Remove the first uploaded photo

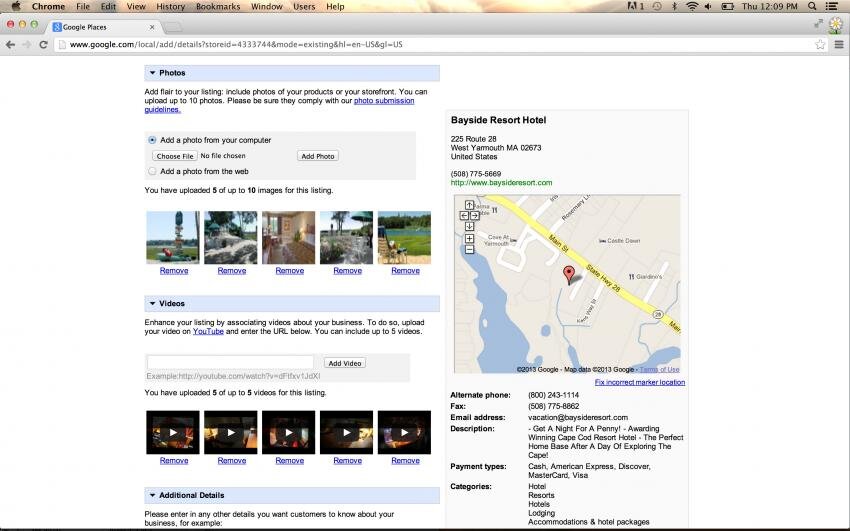tap(174, 270)
